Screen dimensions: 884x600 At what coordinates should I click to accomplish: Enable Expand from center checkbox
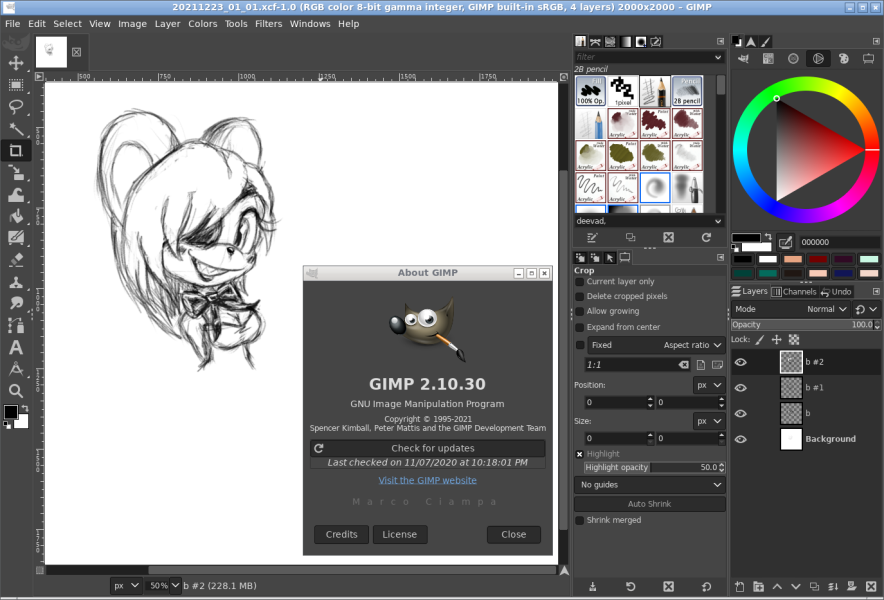point(580,327)
